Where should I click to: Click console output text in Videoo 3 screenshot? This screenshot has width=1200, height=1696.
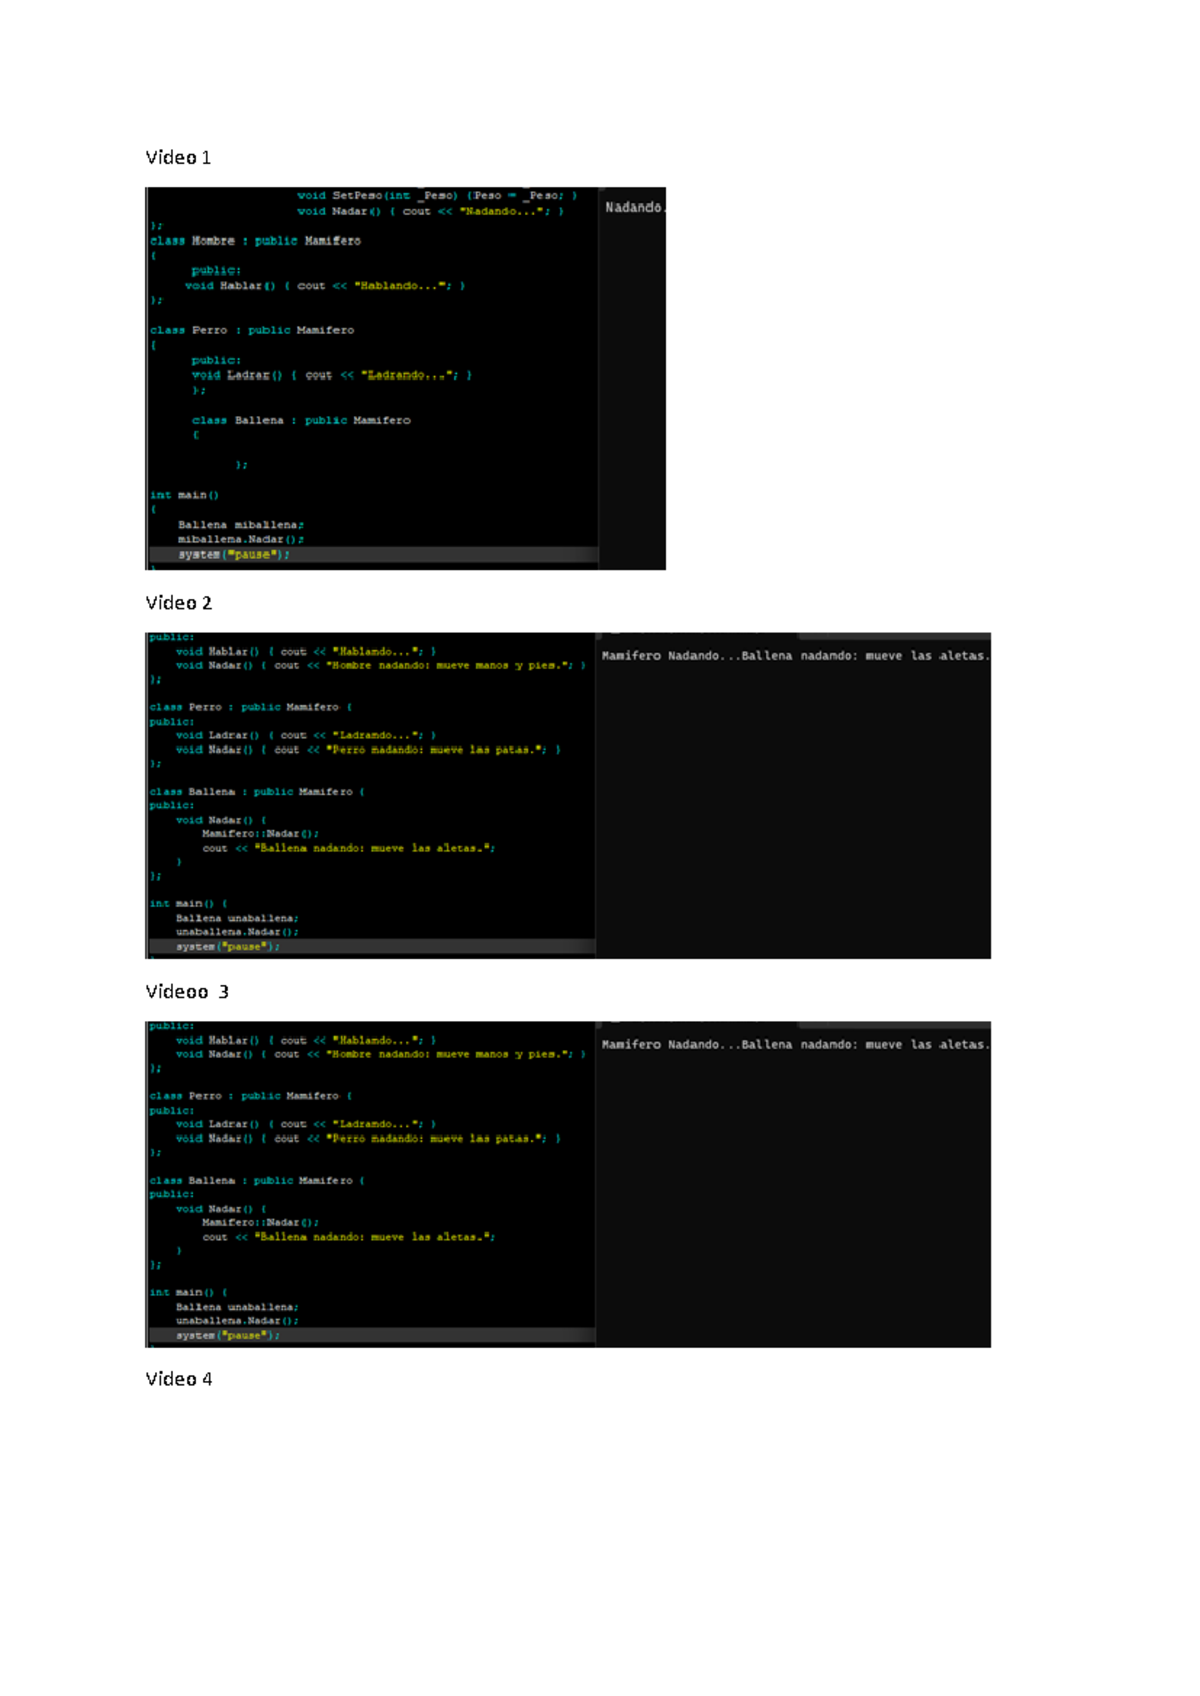(795, 1045)
